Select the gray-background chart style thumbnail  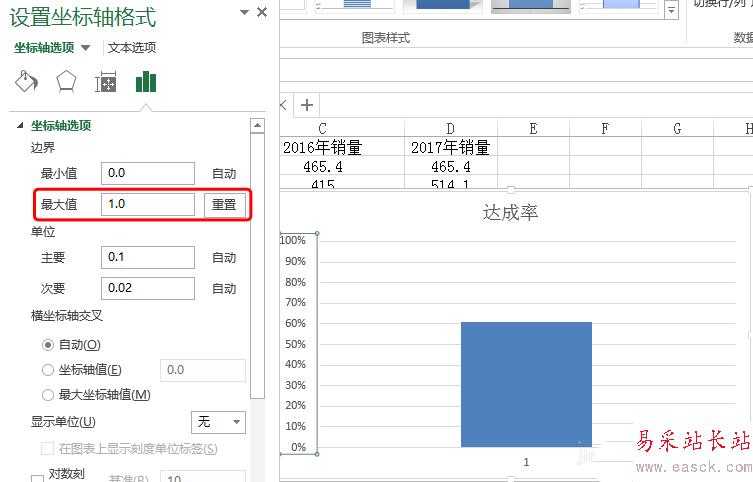(x=531, y=6)
